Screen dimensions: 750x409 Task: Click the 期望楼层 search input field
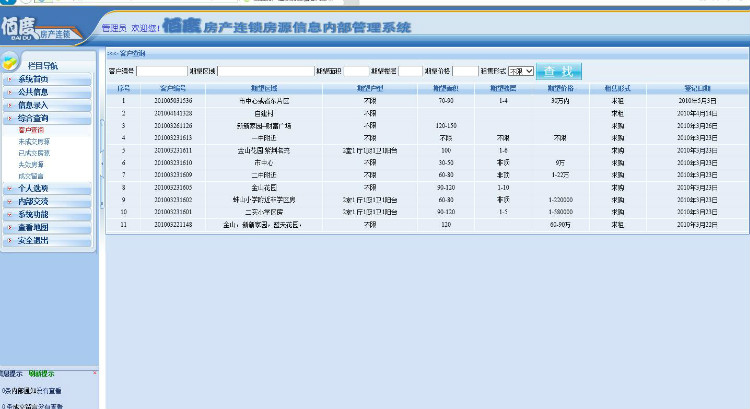[x=410, y=71]
